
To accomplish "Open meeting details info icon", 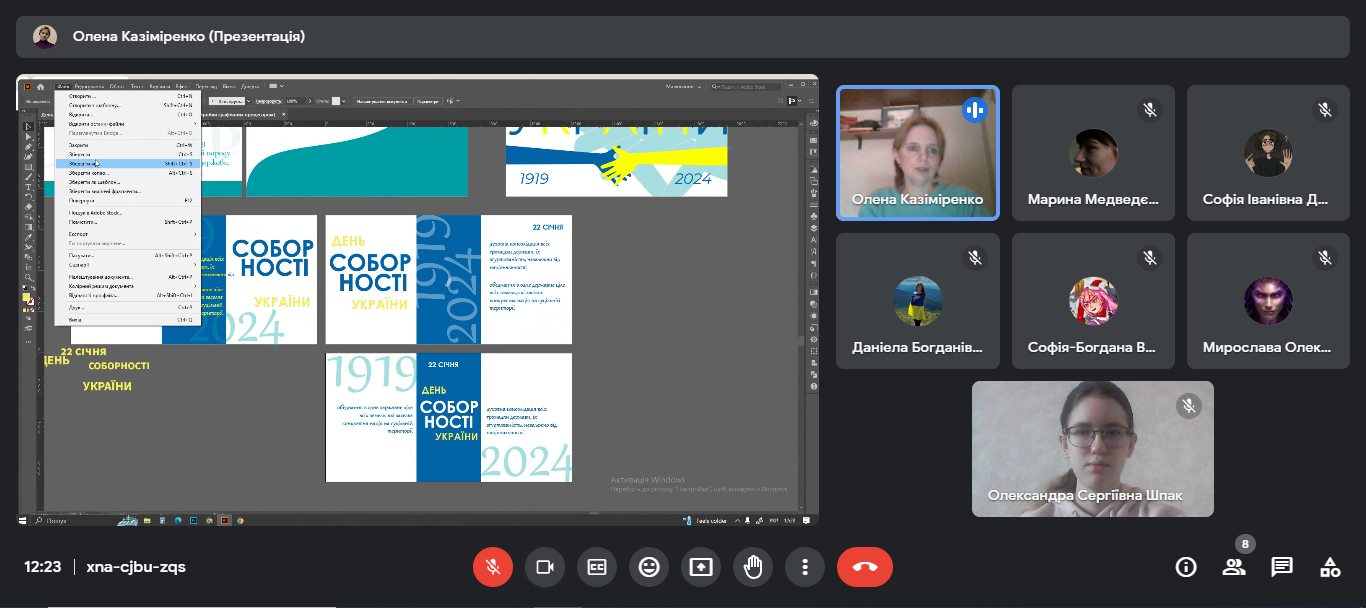I will click(1186, 567).
